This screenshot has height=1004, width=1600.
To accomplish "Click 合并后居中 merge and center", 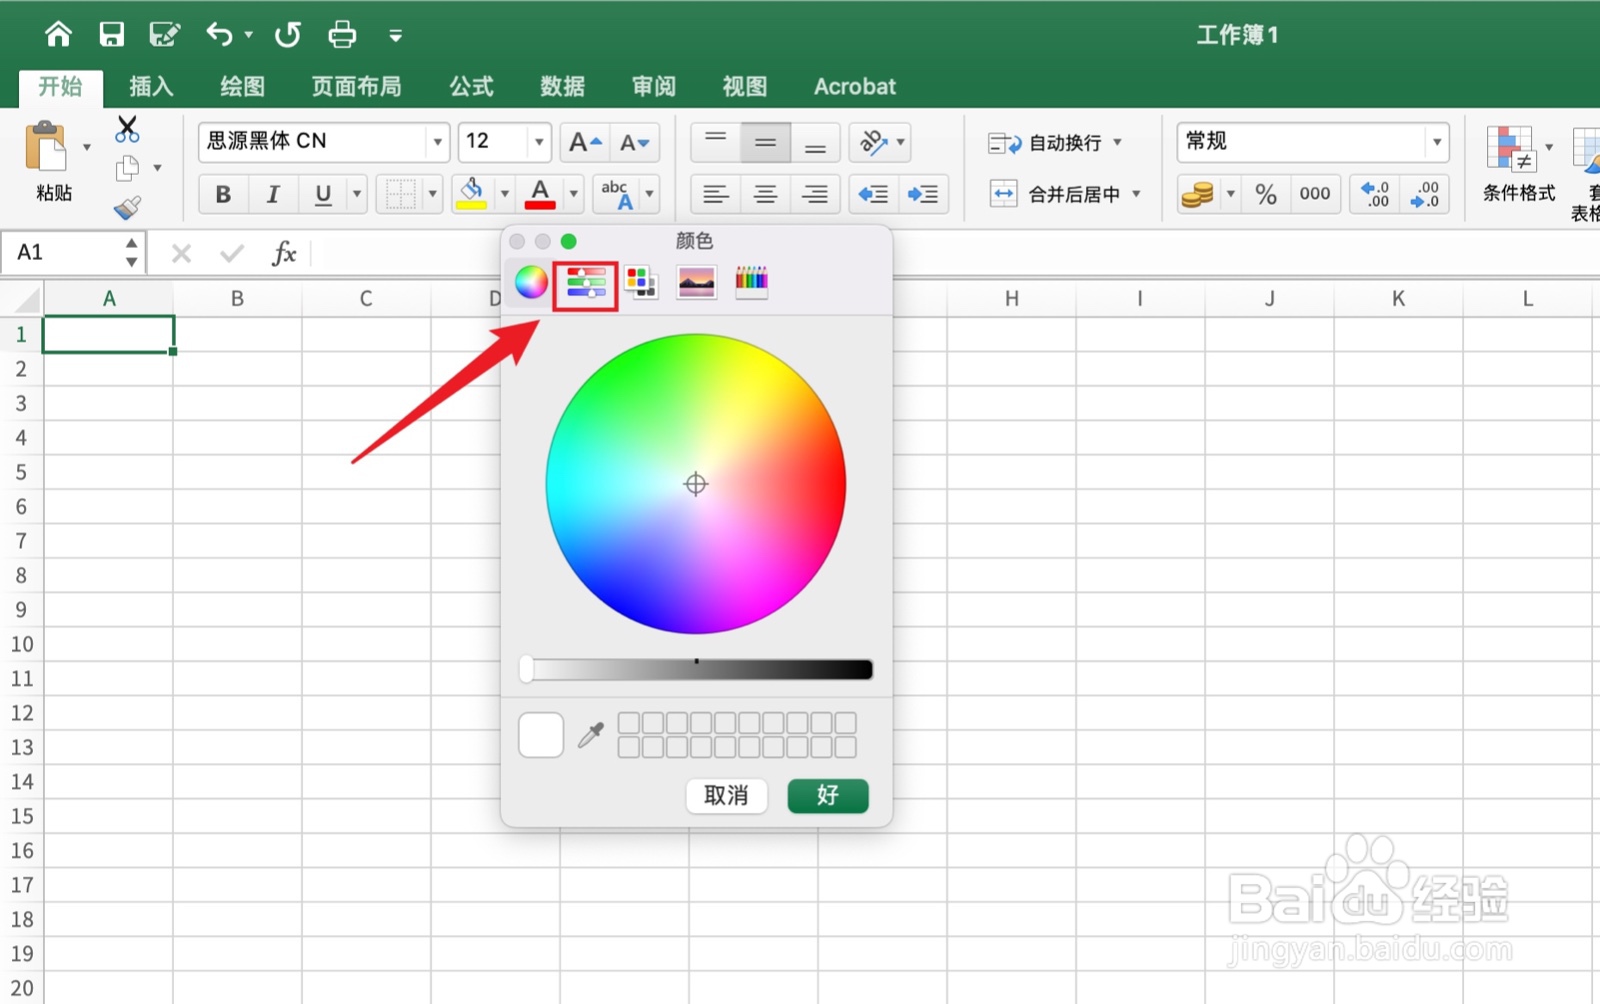I will [1054, 194].
